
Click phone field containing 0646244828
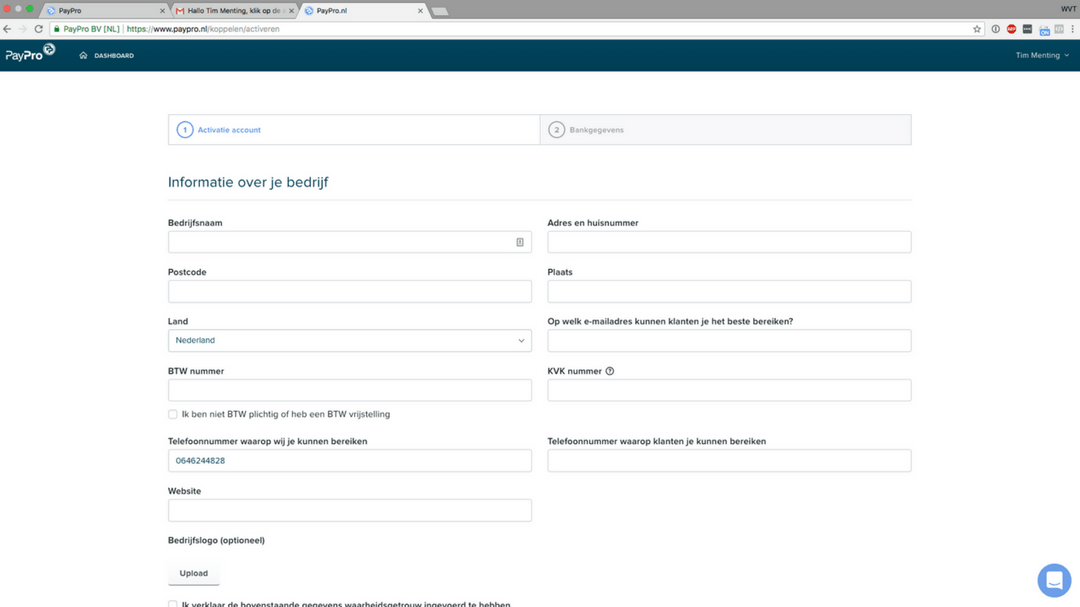(350, 460)
